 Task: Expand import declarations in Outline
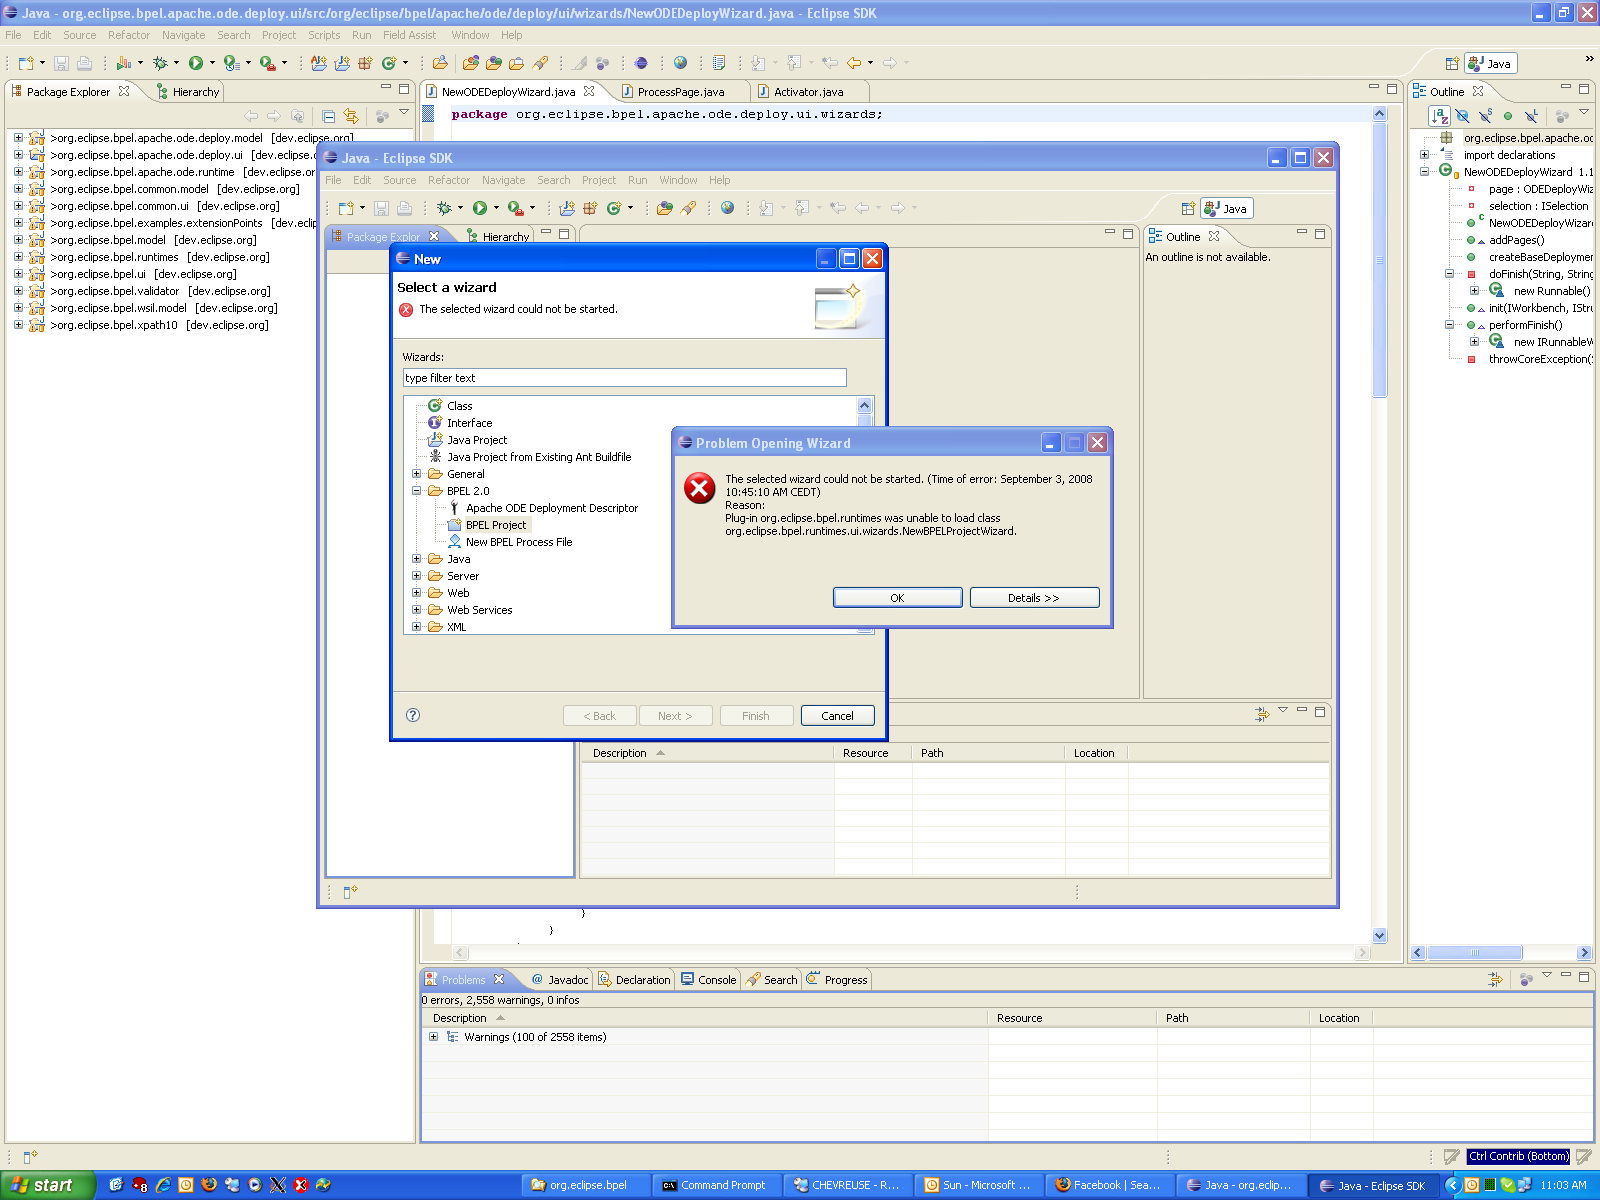coord(1424,155)
